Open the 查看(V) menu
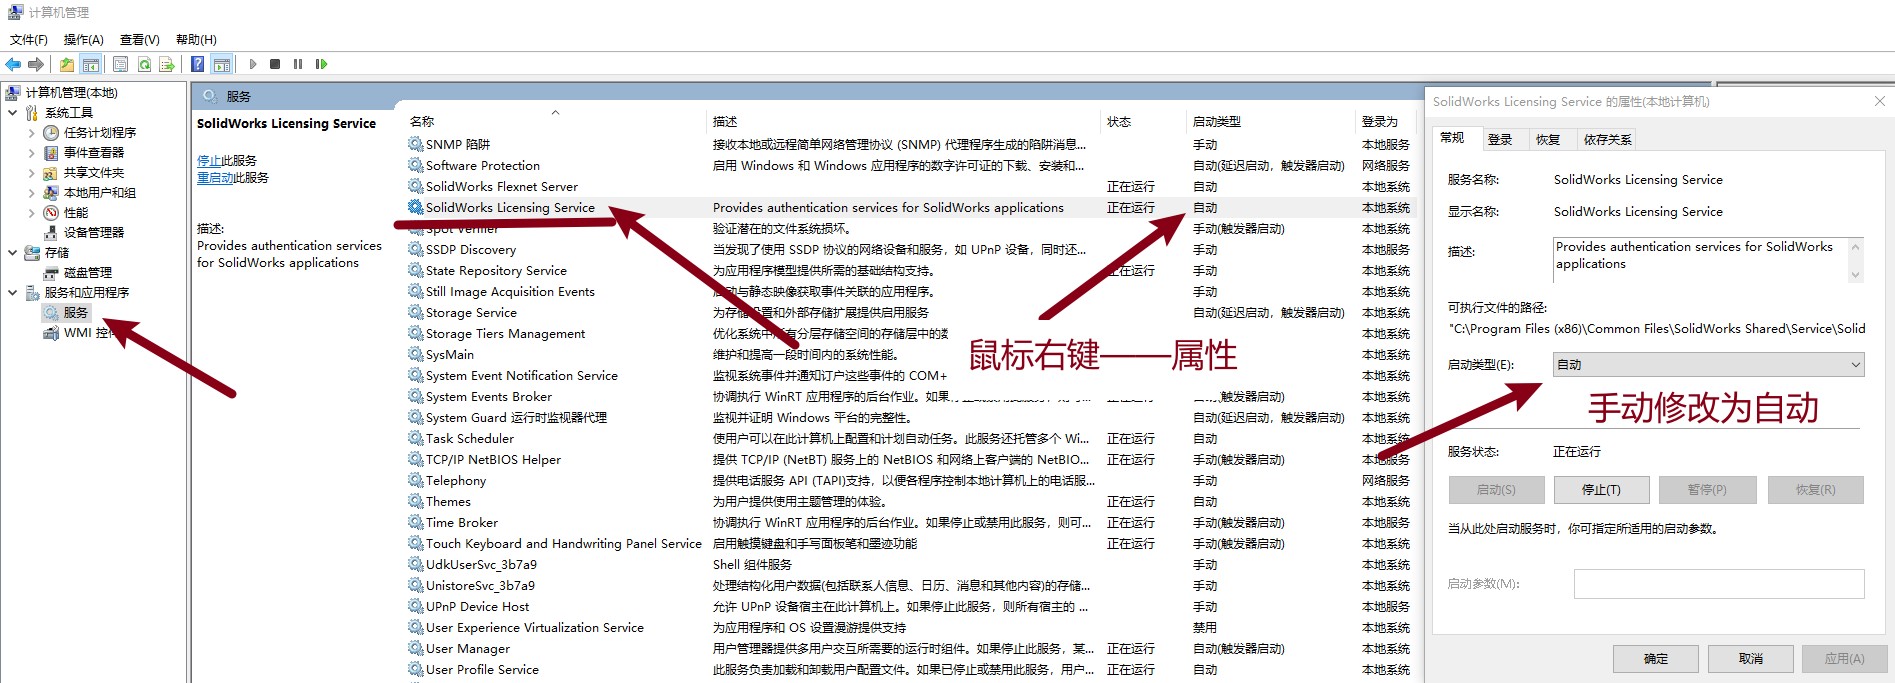The image size is (1895, 683). [140, 39]
